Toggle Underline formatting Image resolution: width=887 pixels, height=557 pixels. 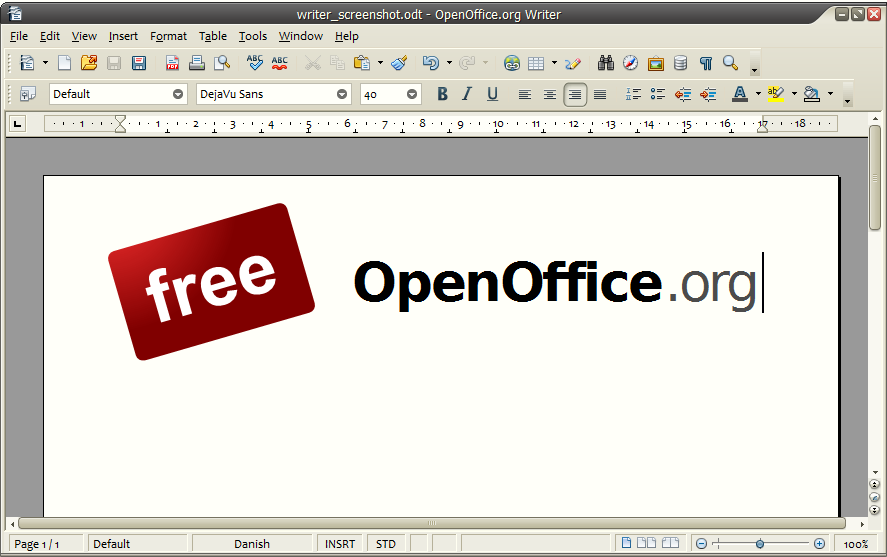point(493,94)
